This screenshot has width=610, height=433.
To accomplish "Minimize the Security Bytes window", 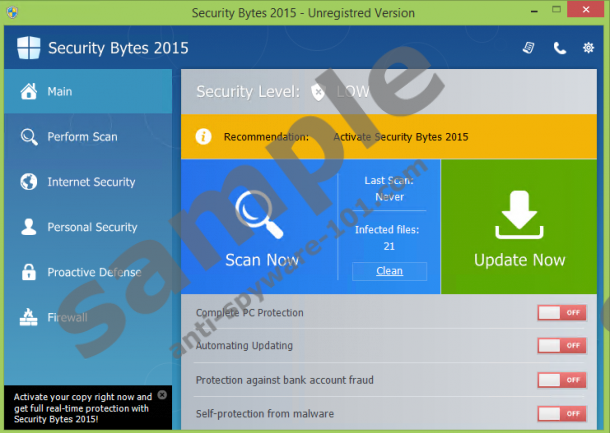I will click(x=534, y=11).
